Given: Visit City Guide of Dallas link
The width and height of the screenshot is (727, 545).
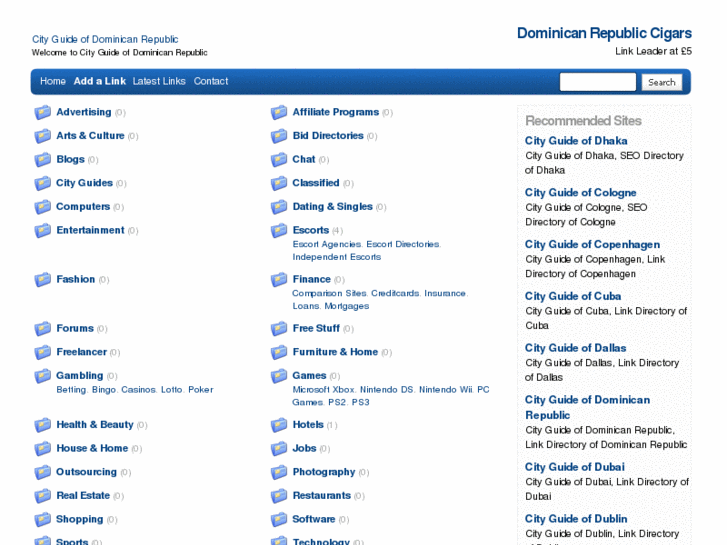Looking at the screenshot, I should tap(575, 348).
